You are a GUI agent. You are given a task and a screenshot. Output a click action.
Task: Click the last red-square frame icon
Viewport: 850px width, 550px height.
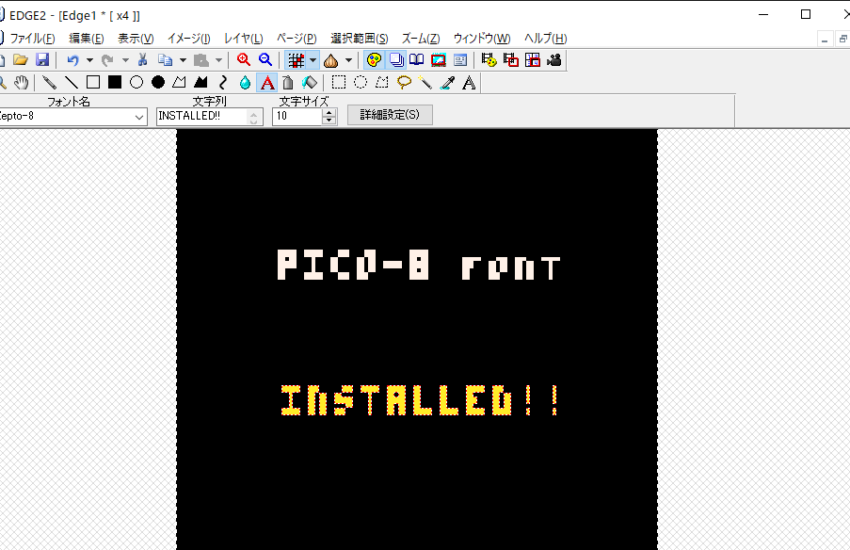tap(532, 60)
